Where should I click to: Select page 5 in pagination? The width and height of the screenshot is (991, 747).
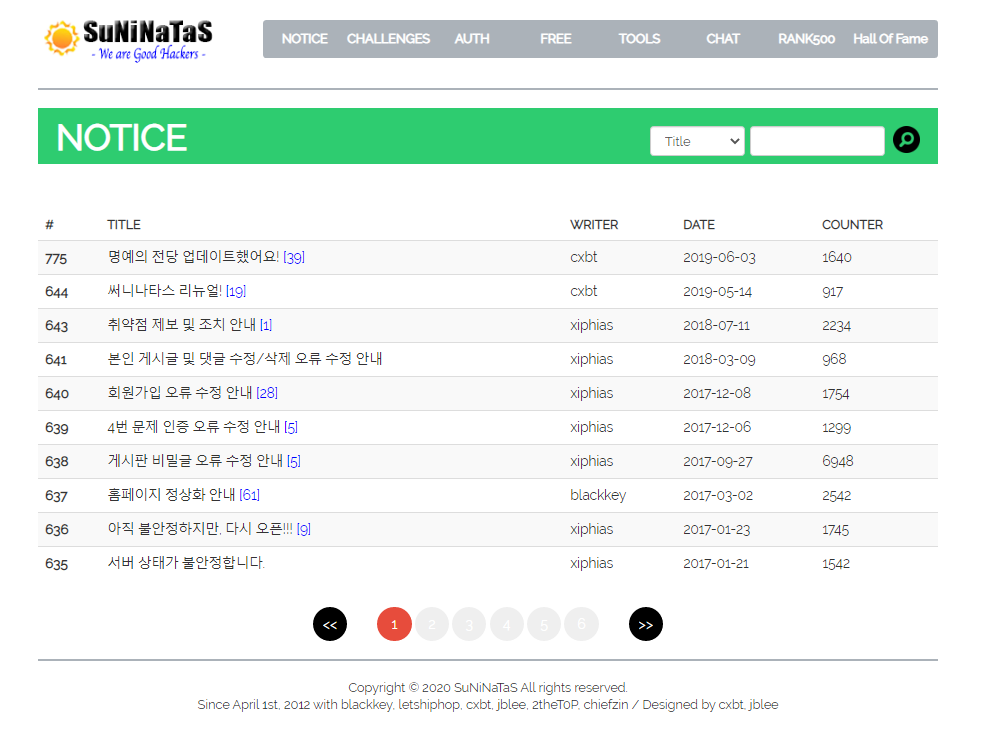(544, 624)
